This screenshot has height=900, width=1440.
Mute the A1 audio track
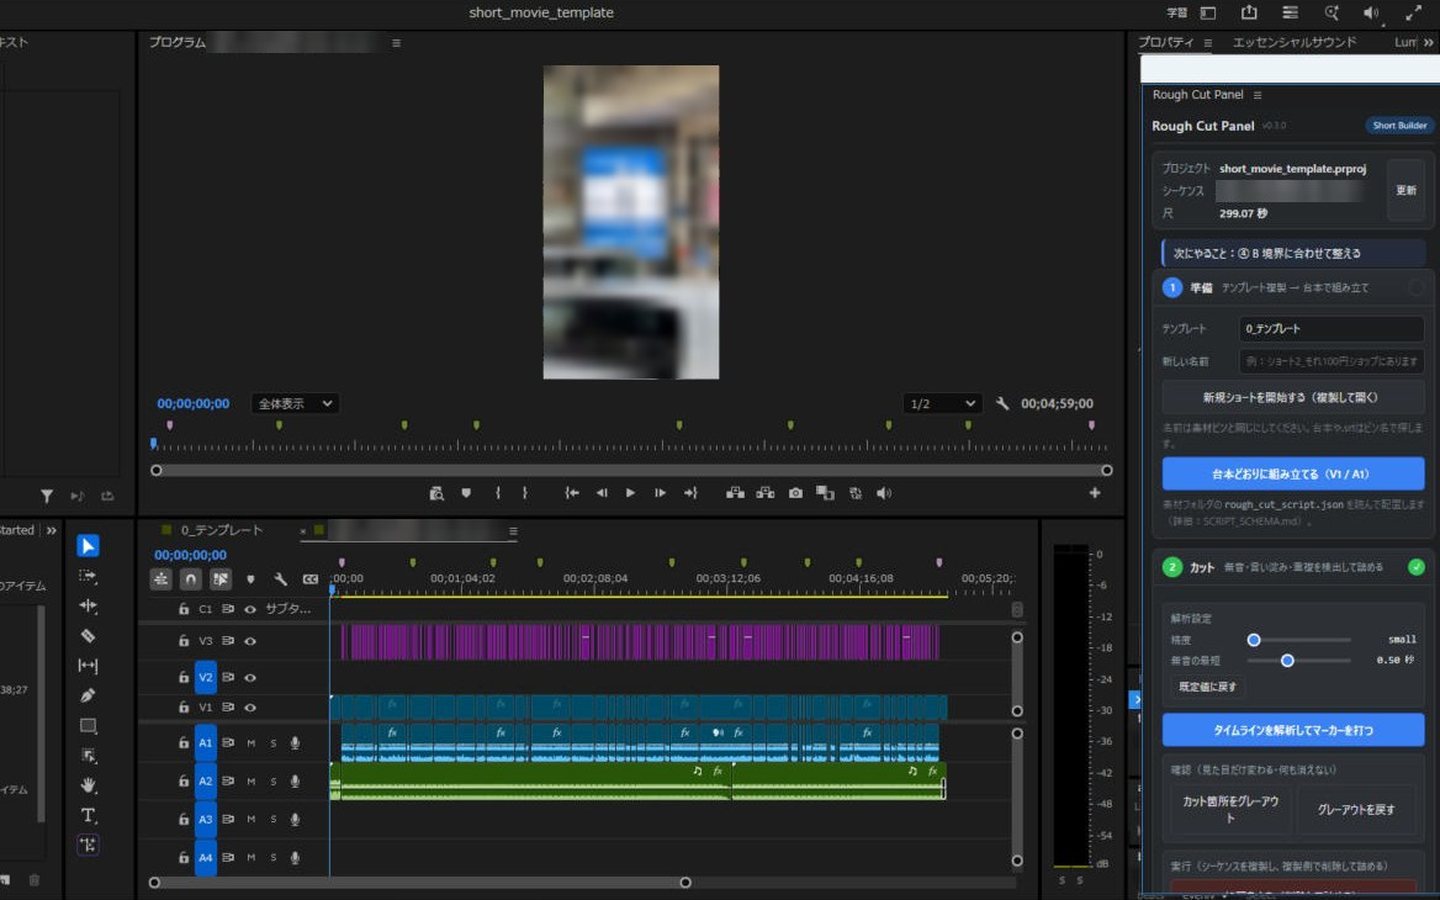[x=251, y=743]
